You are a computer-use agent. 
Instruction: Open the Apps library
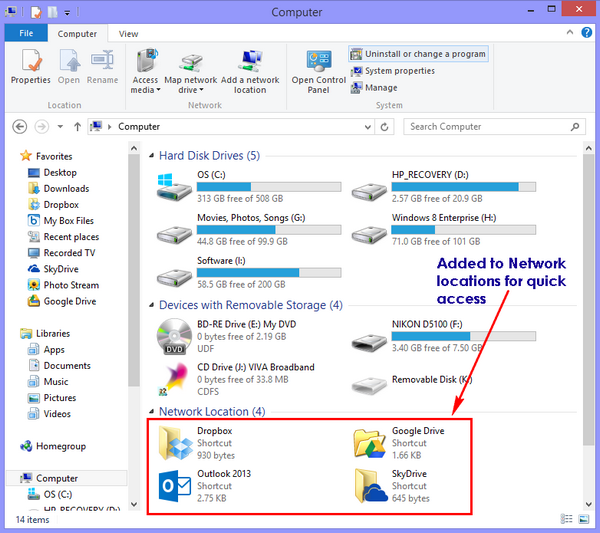tap(46, 349)
